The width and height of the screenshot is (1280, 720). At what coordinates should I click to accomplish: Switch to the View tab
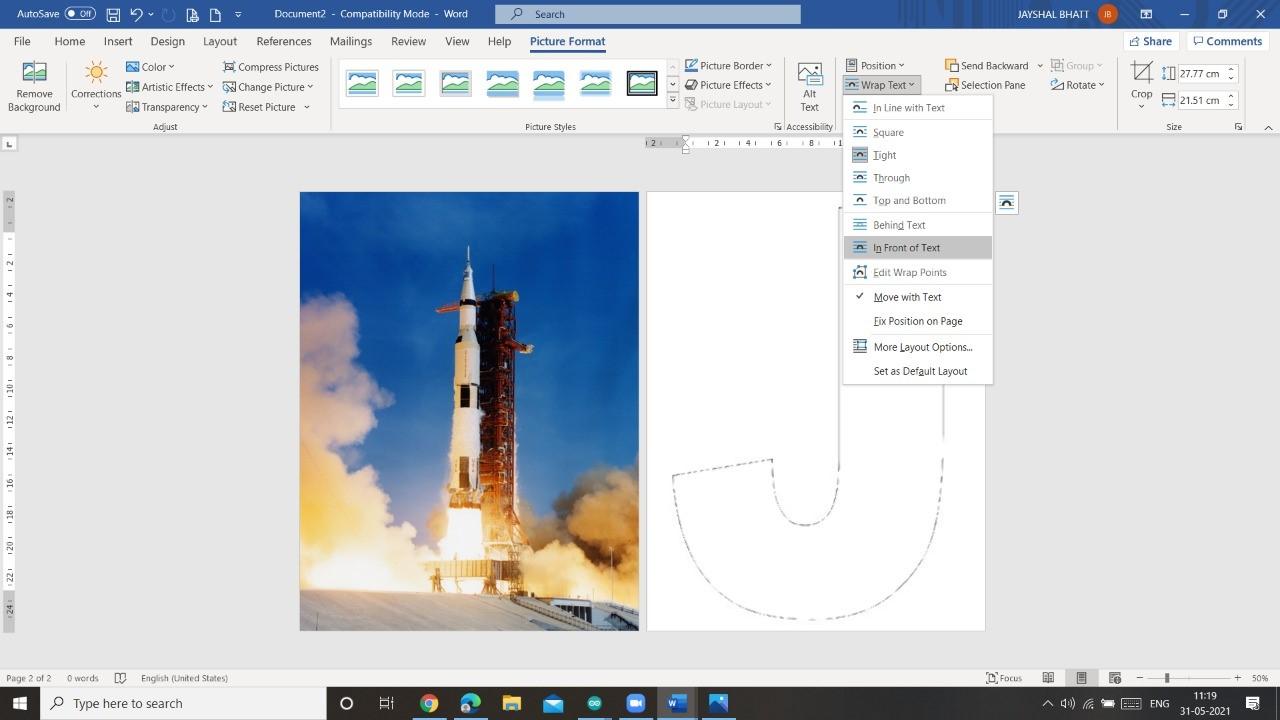click(x=457, y=41)
